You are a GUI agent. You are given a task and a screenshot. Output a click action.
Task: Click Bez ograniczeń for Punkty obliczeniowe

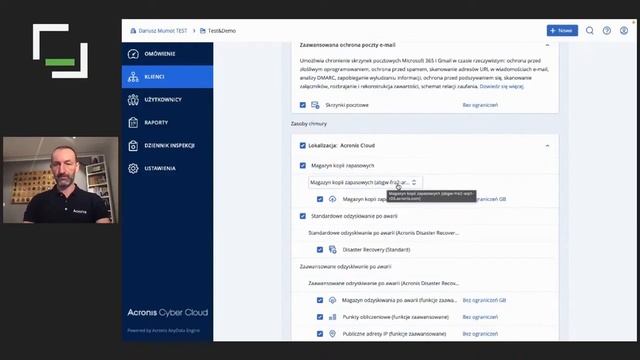pyautogui.click(x=480, y=317)
